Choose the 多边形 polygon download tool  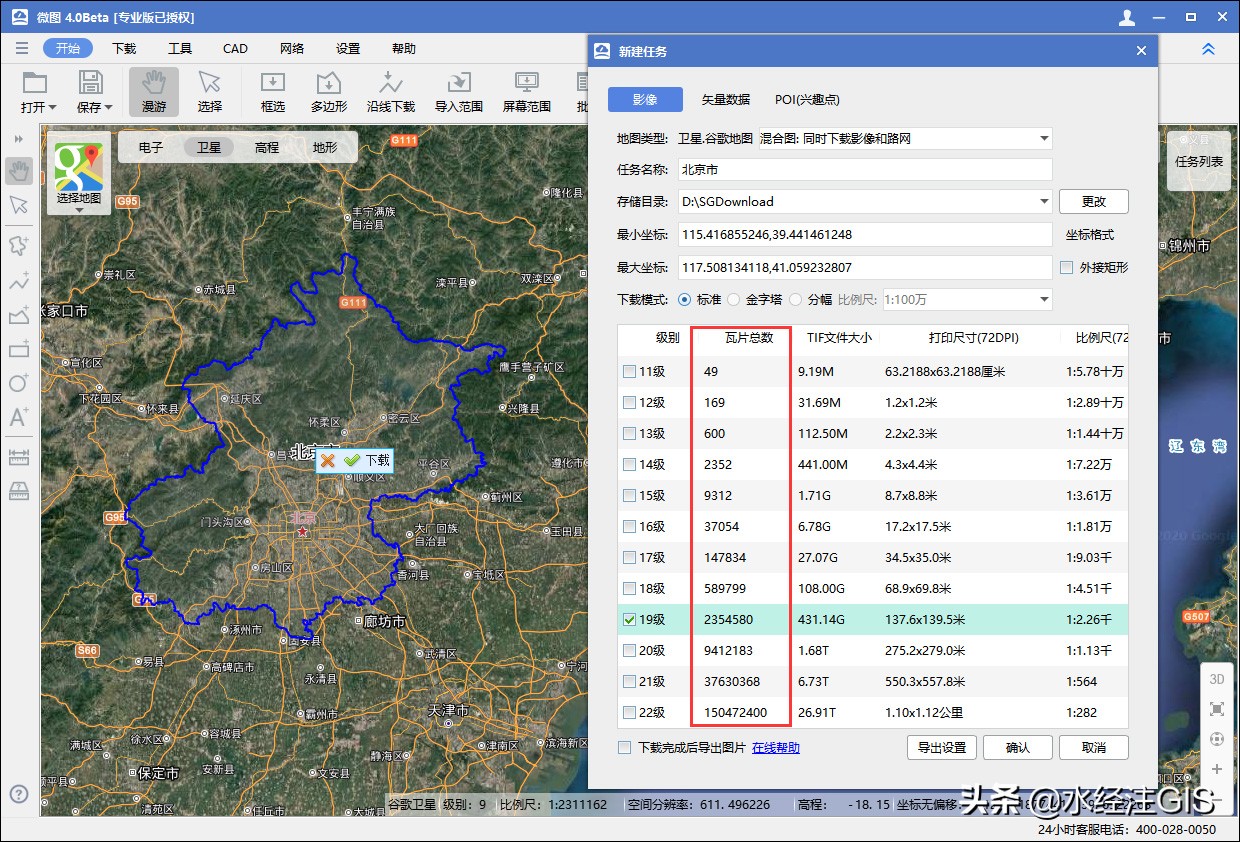coord(330,91)
